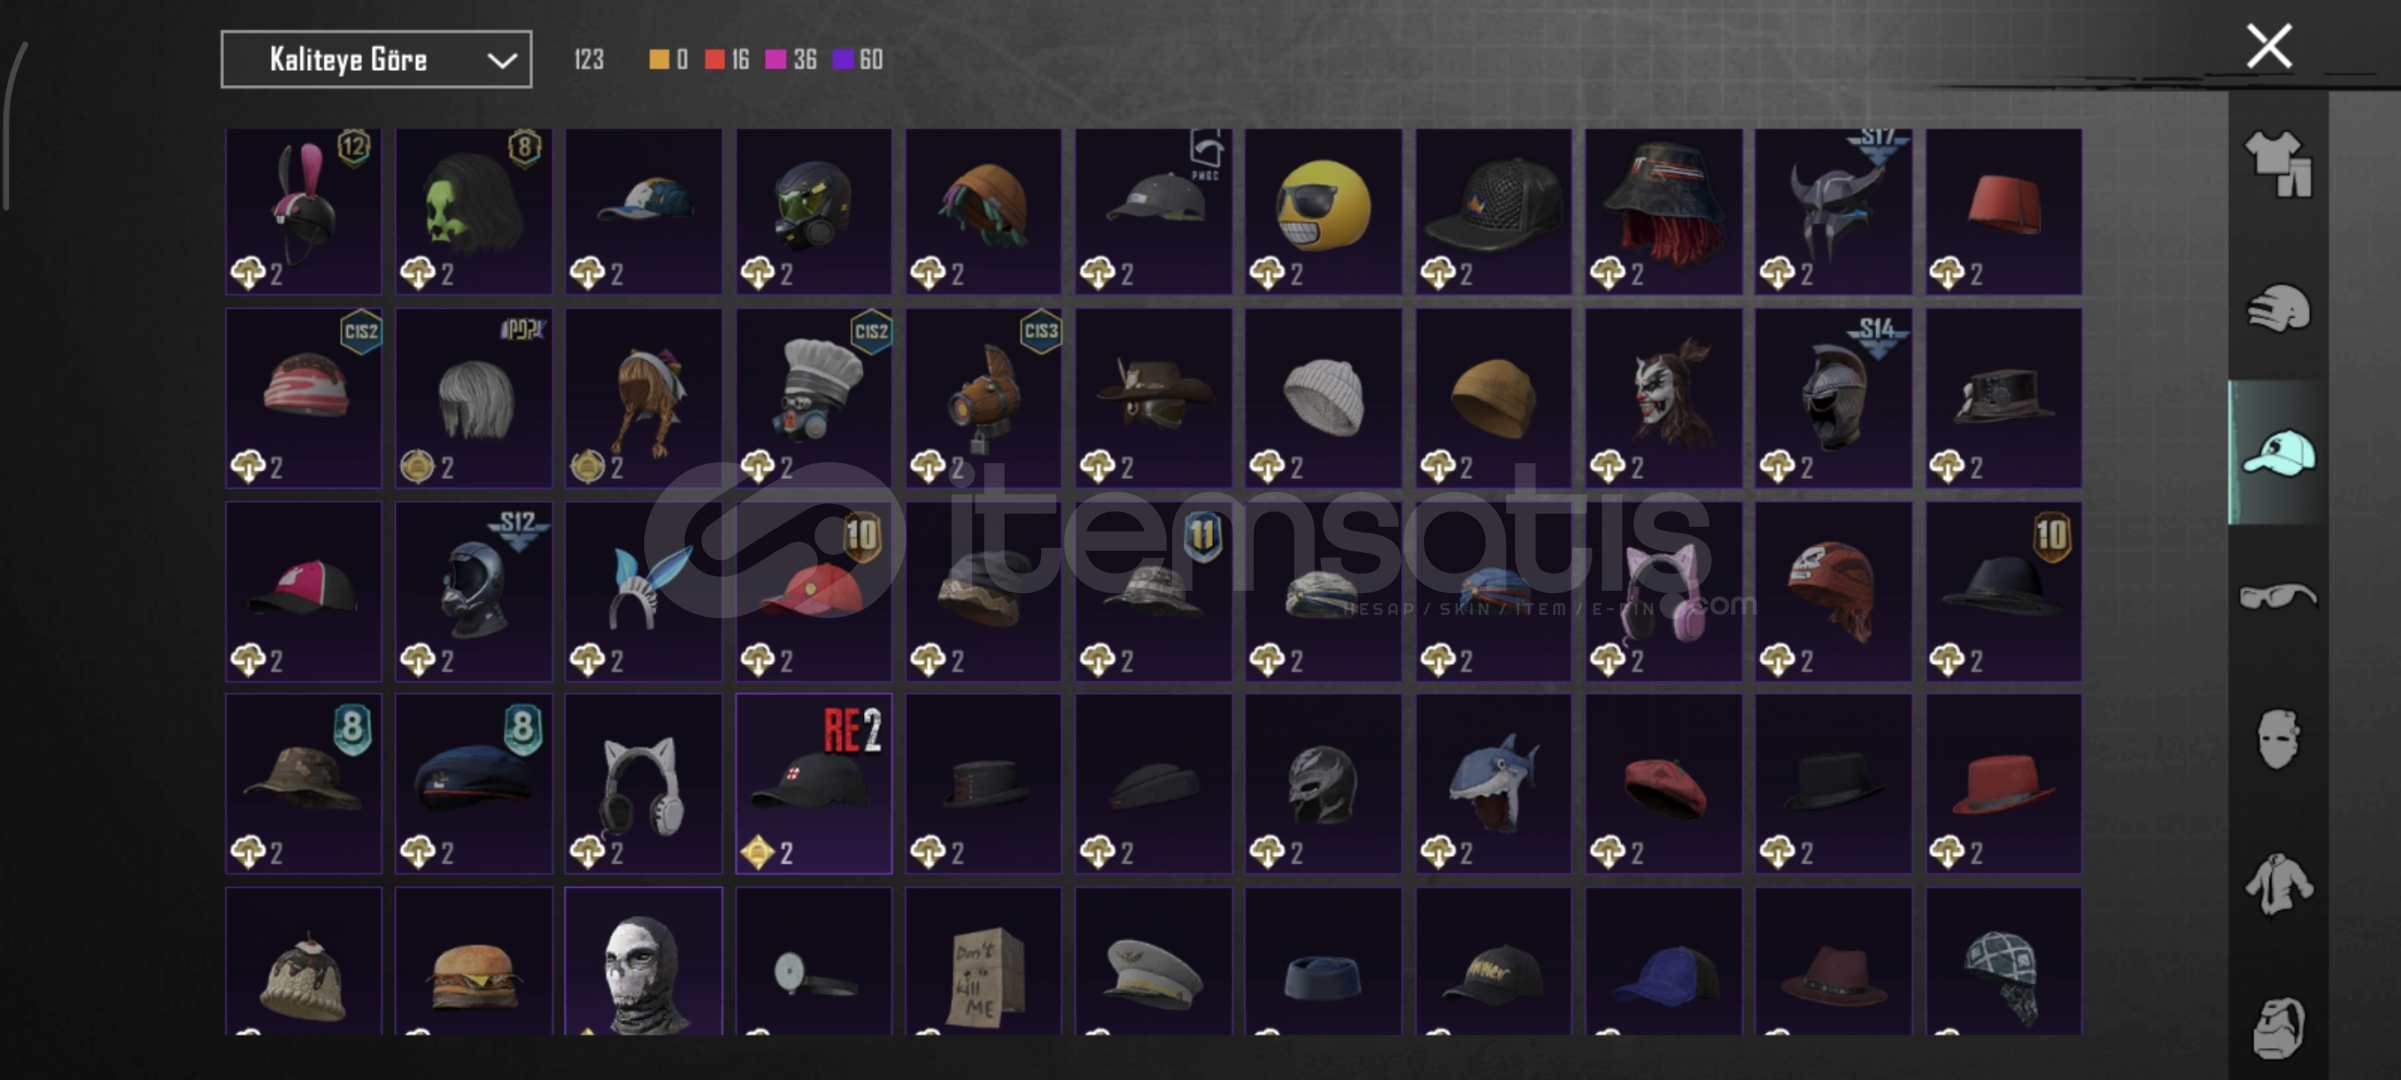Open the glasses category icon
Screen dimensions: 2401x1080
pyautogui.click(x=2279, y=597)
